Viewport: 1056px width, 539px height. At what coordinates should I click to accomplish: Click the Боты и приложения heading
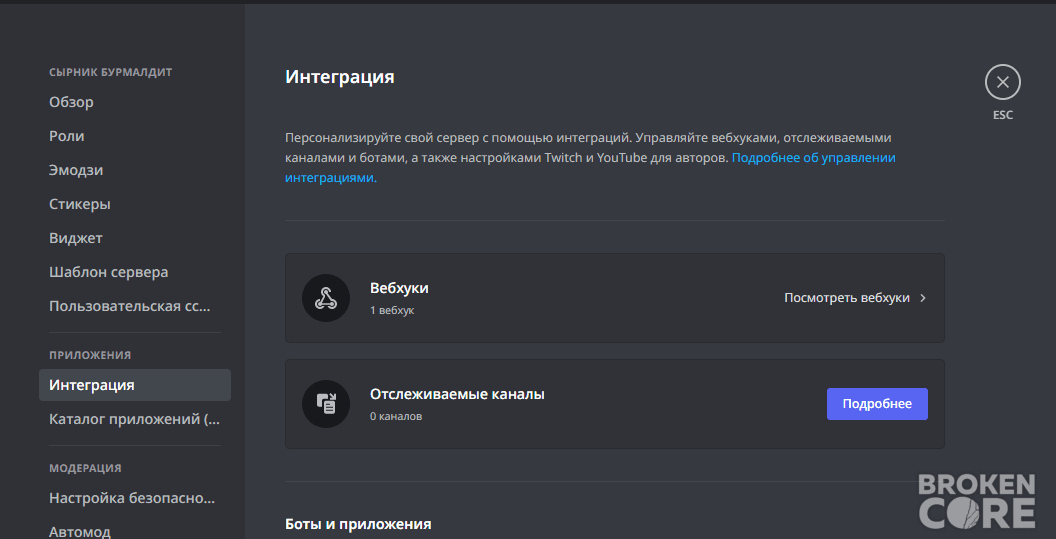[x=358, y=524]
